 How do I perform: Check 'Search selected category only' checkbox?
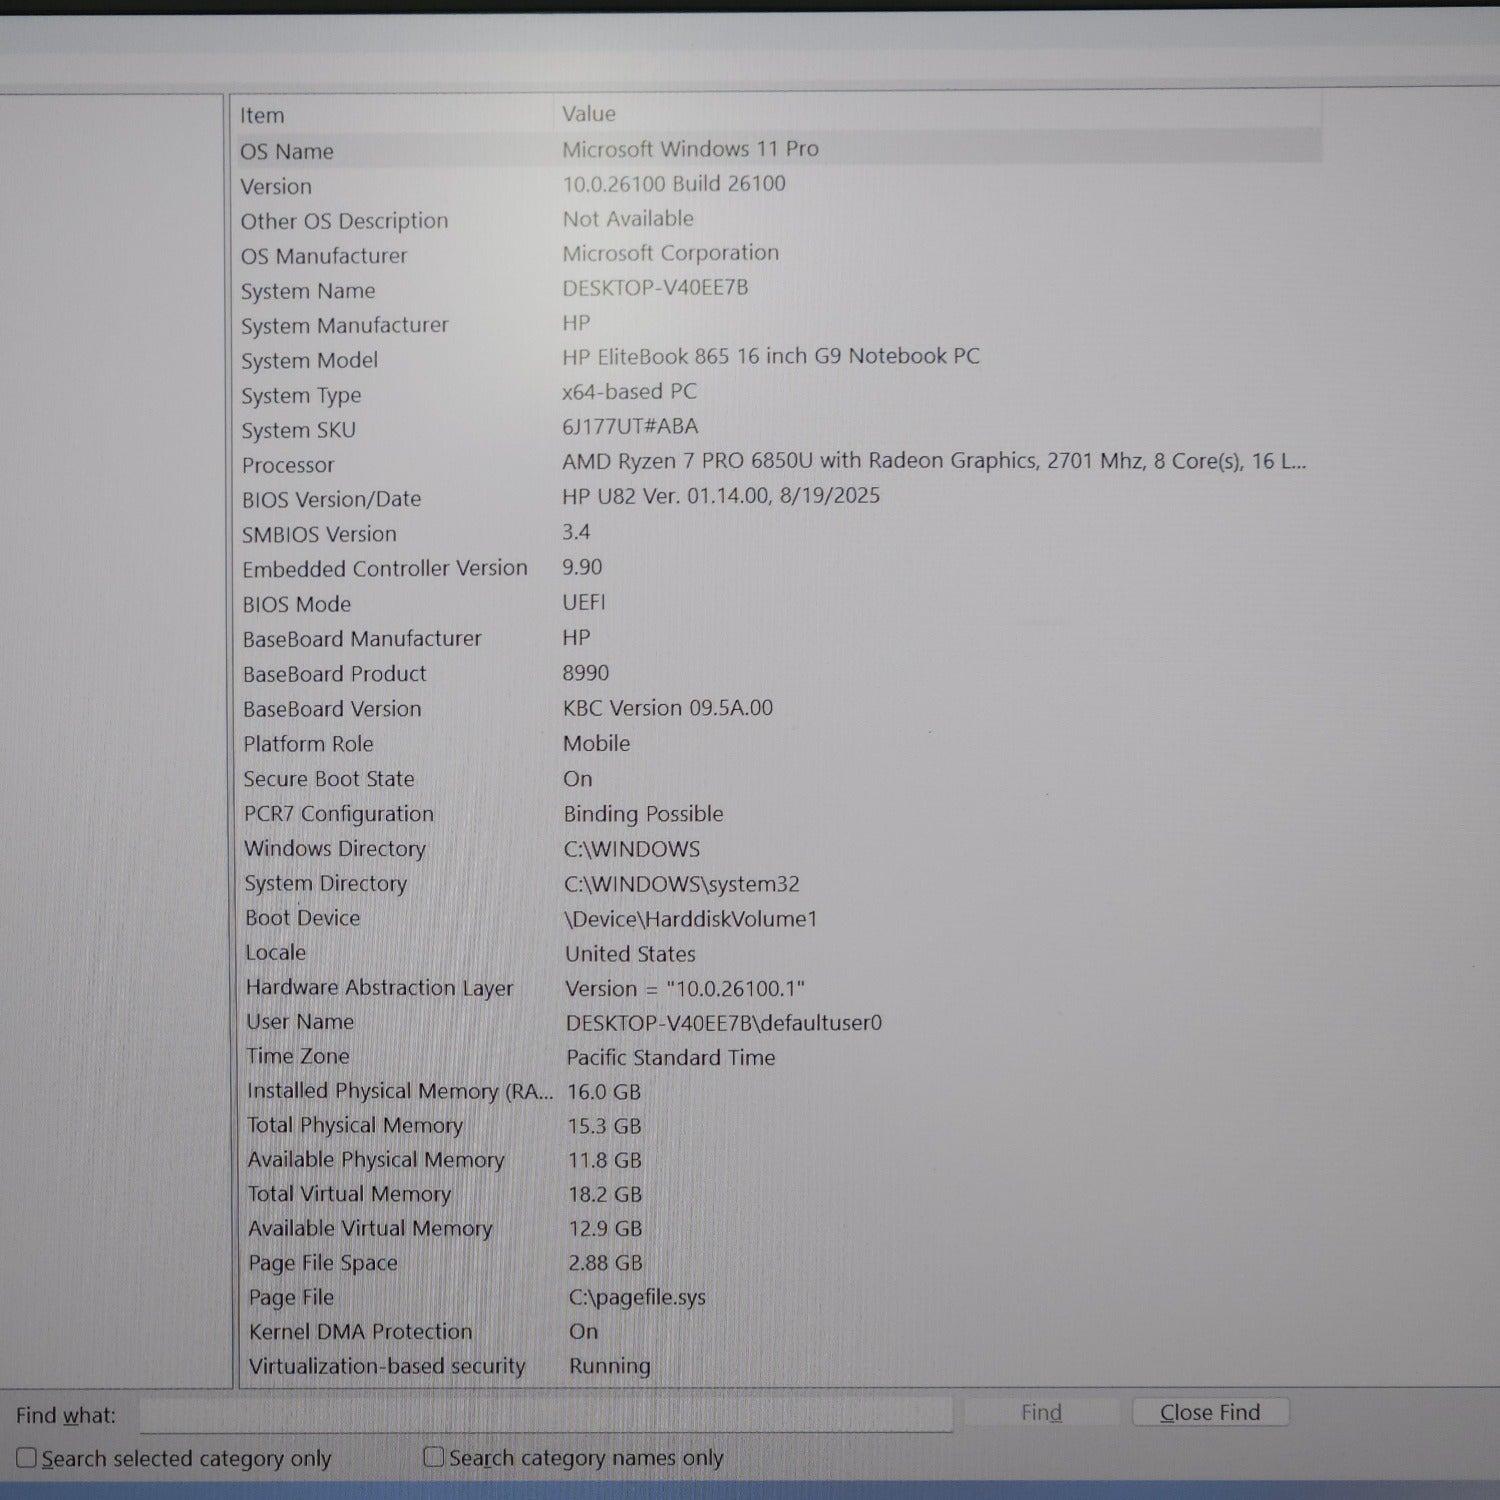pos(27,1458)
